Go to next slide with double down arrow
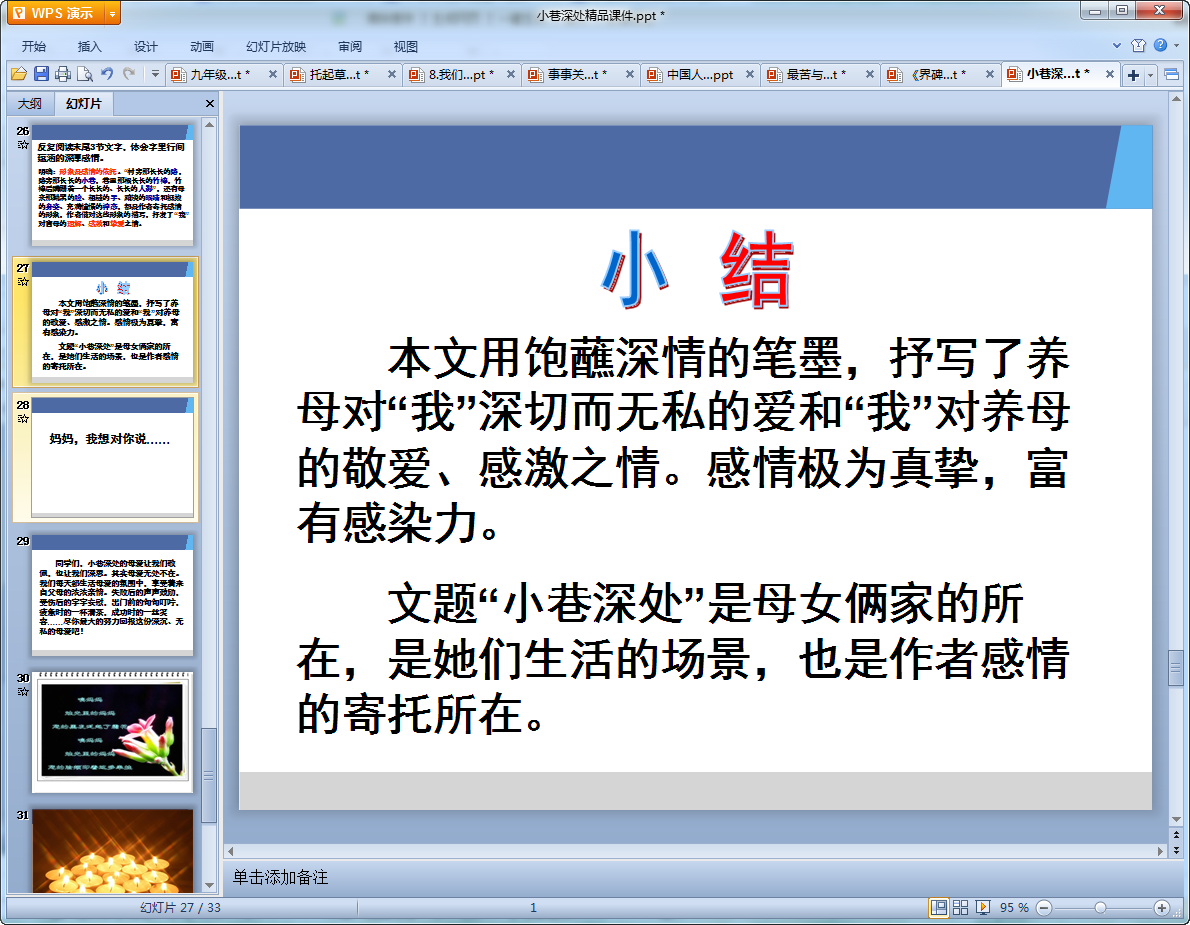Screen dimensions: 1190x925 pyautogui.click(x=1176, y=851)
